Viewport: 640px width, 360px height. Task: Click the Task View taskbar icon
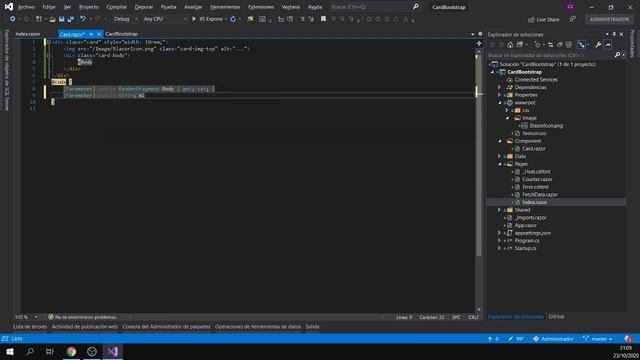[x=50, y=351]
